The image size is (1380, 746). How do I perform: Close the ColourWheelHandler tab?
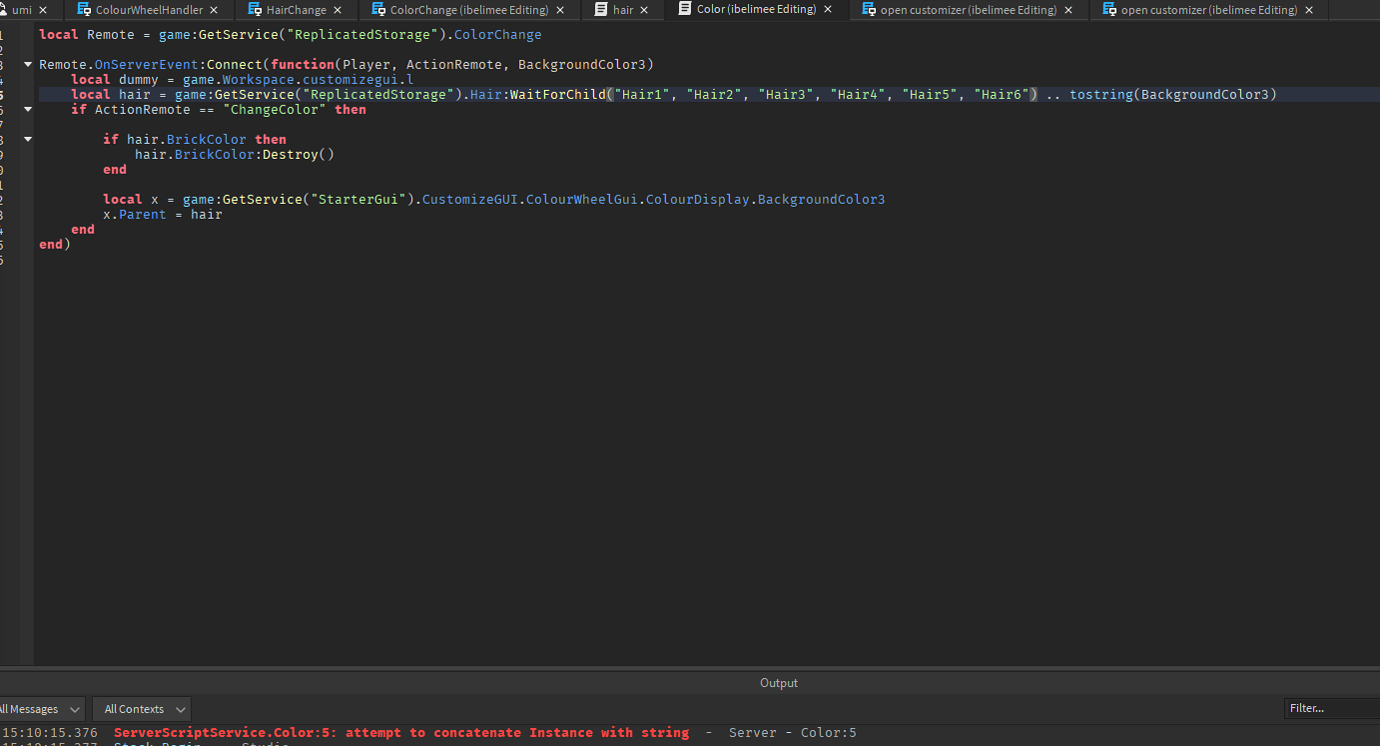click(216, 10)
